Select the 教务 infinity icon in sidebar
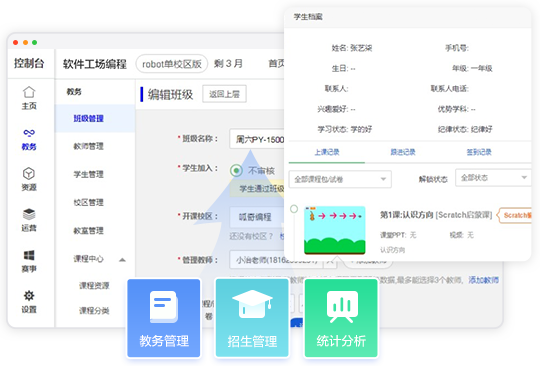The image size is (540, 366). click(29, 133)
